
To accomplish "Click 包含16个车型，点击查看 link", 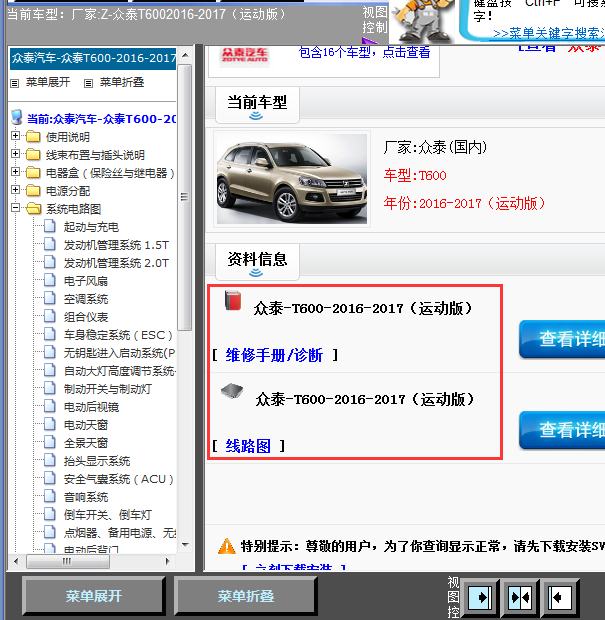I will click(364, 52).
